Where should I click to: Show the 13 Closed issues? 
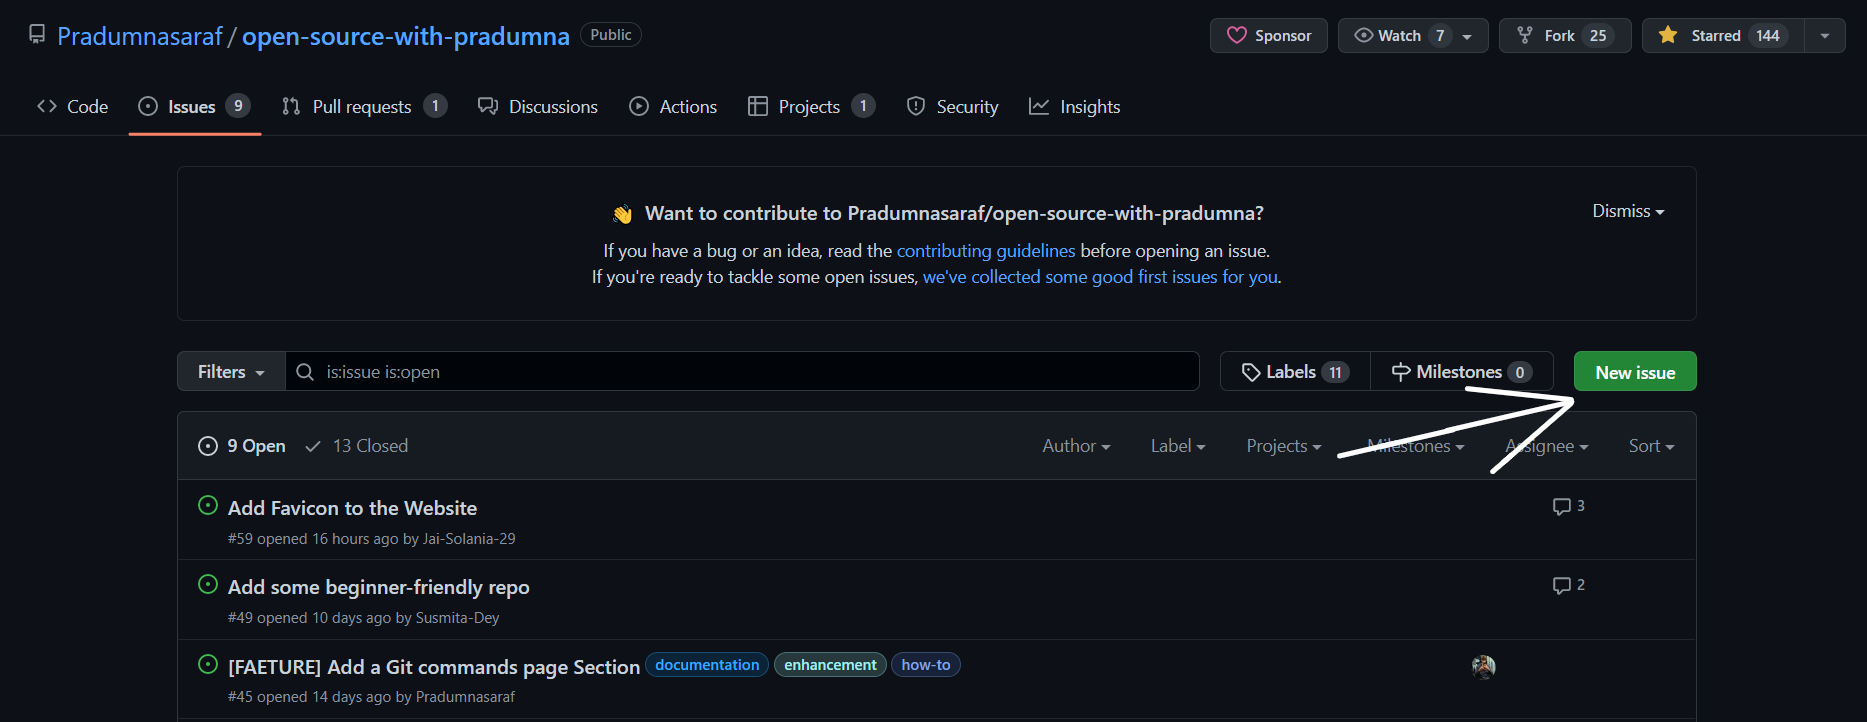356,446
